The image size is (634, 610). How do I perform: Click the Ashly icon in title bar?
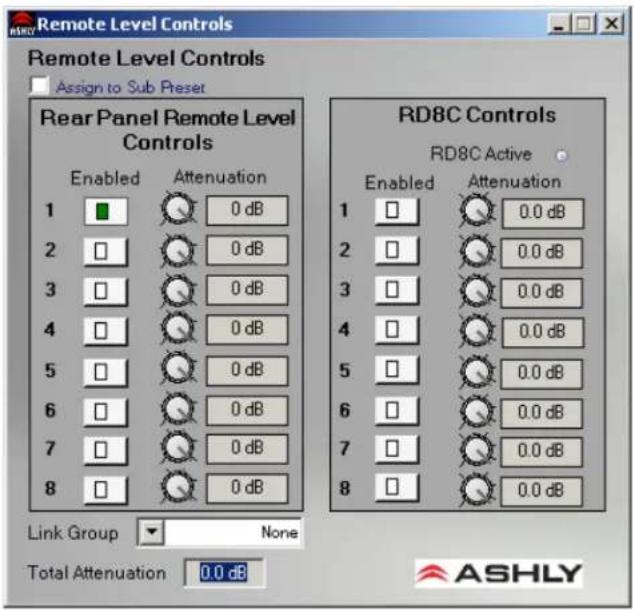point(22,24)
